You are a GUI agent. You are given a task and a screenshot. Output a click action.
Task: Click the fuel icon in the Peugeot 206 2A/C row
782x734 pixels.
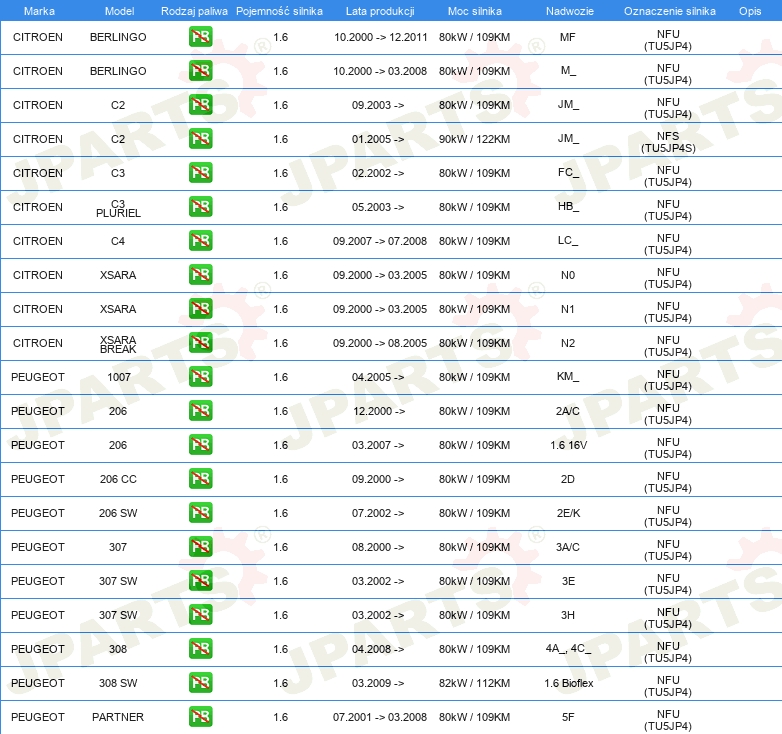pos(200,410)
